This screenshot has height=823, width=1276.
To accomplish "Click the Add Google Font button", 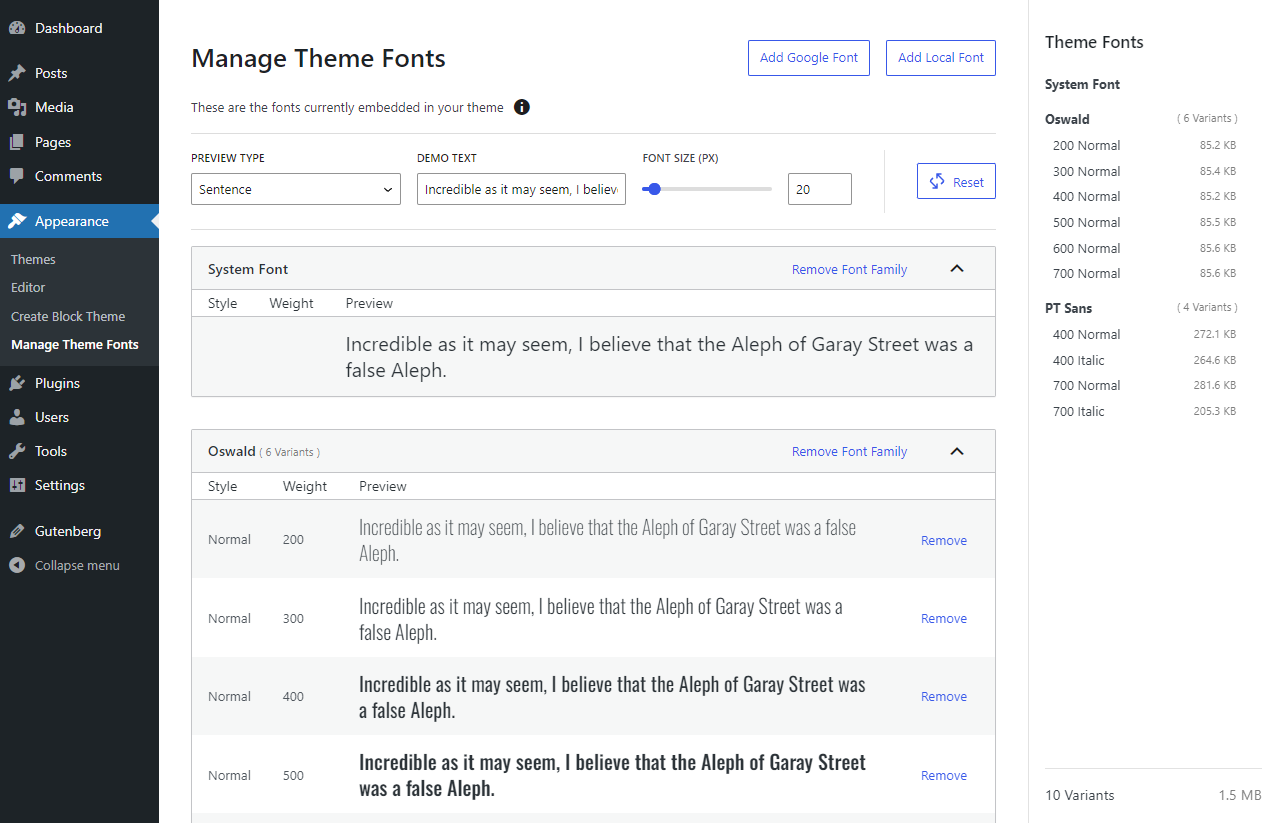I will [808, 58].
